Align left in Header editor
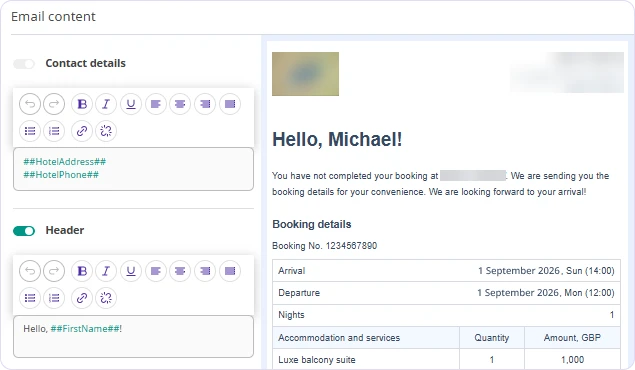635x370 pixels. 156,271
